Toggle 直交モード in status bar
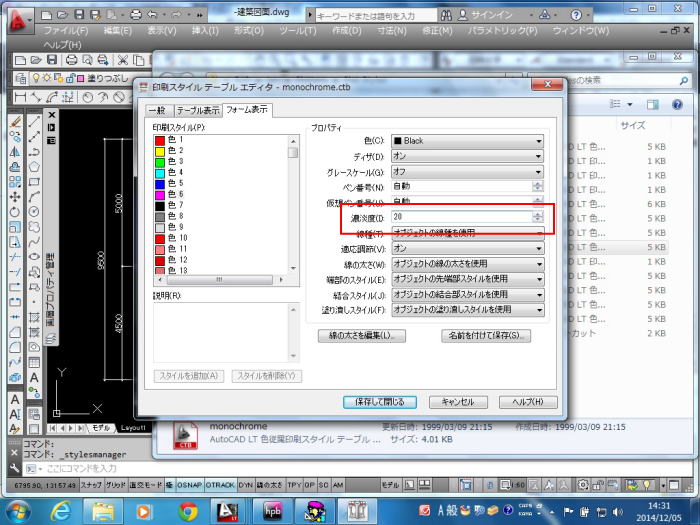Screen dimensions: 700x525 coord(146,485)
